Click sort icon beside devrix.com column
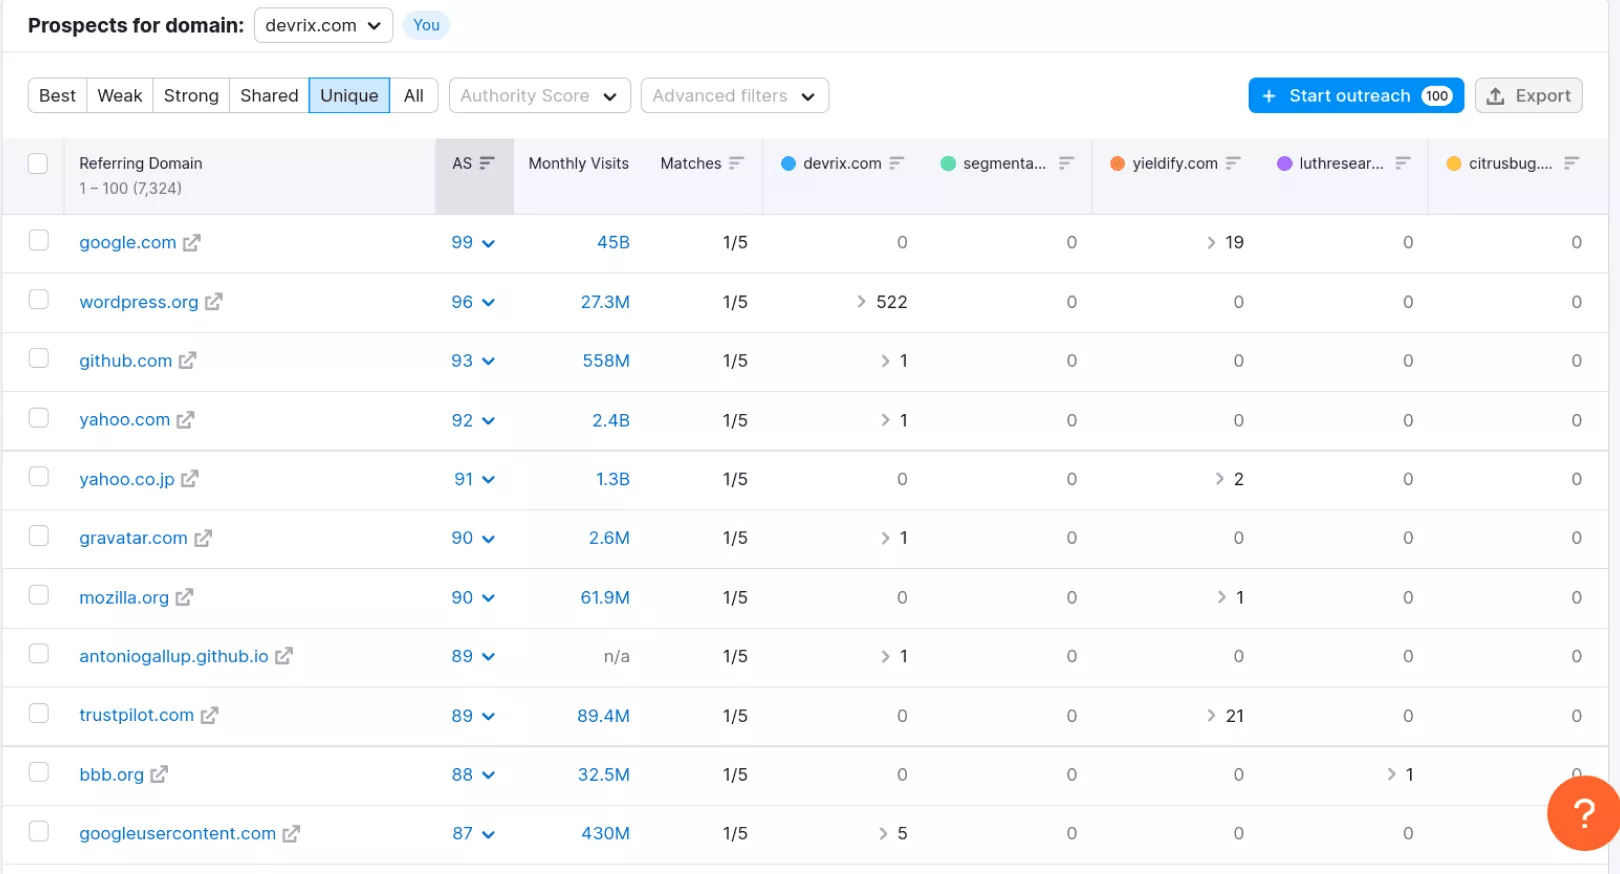 (x=897, y=163)
